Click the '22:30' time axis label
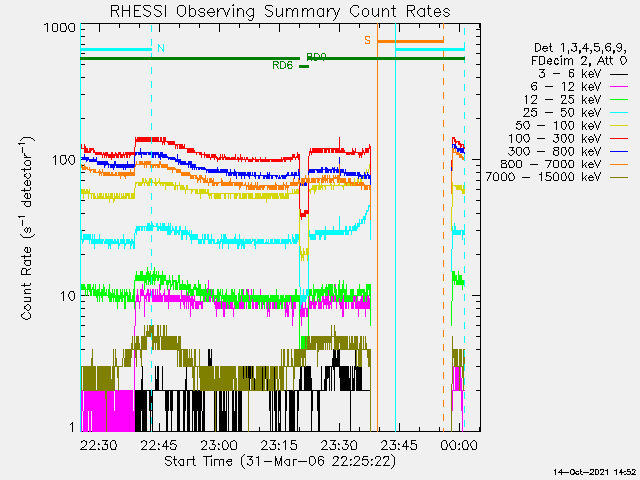 [x=98, y=445]
